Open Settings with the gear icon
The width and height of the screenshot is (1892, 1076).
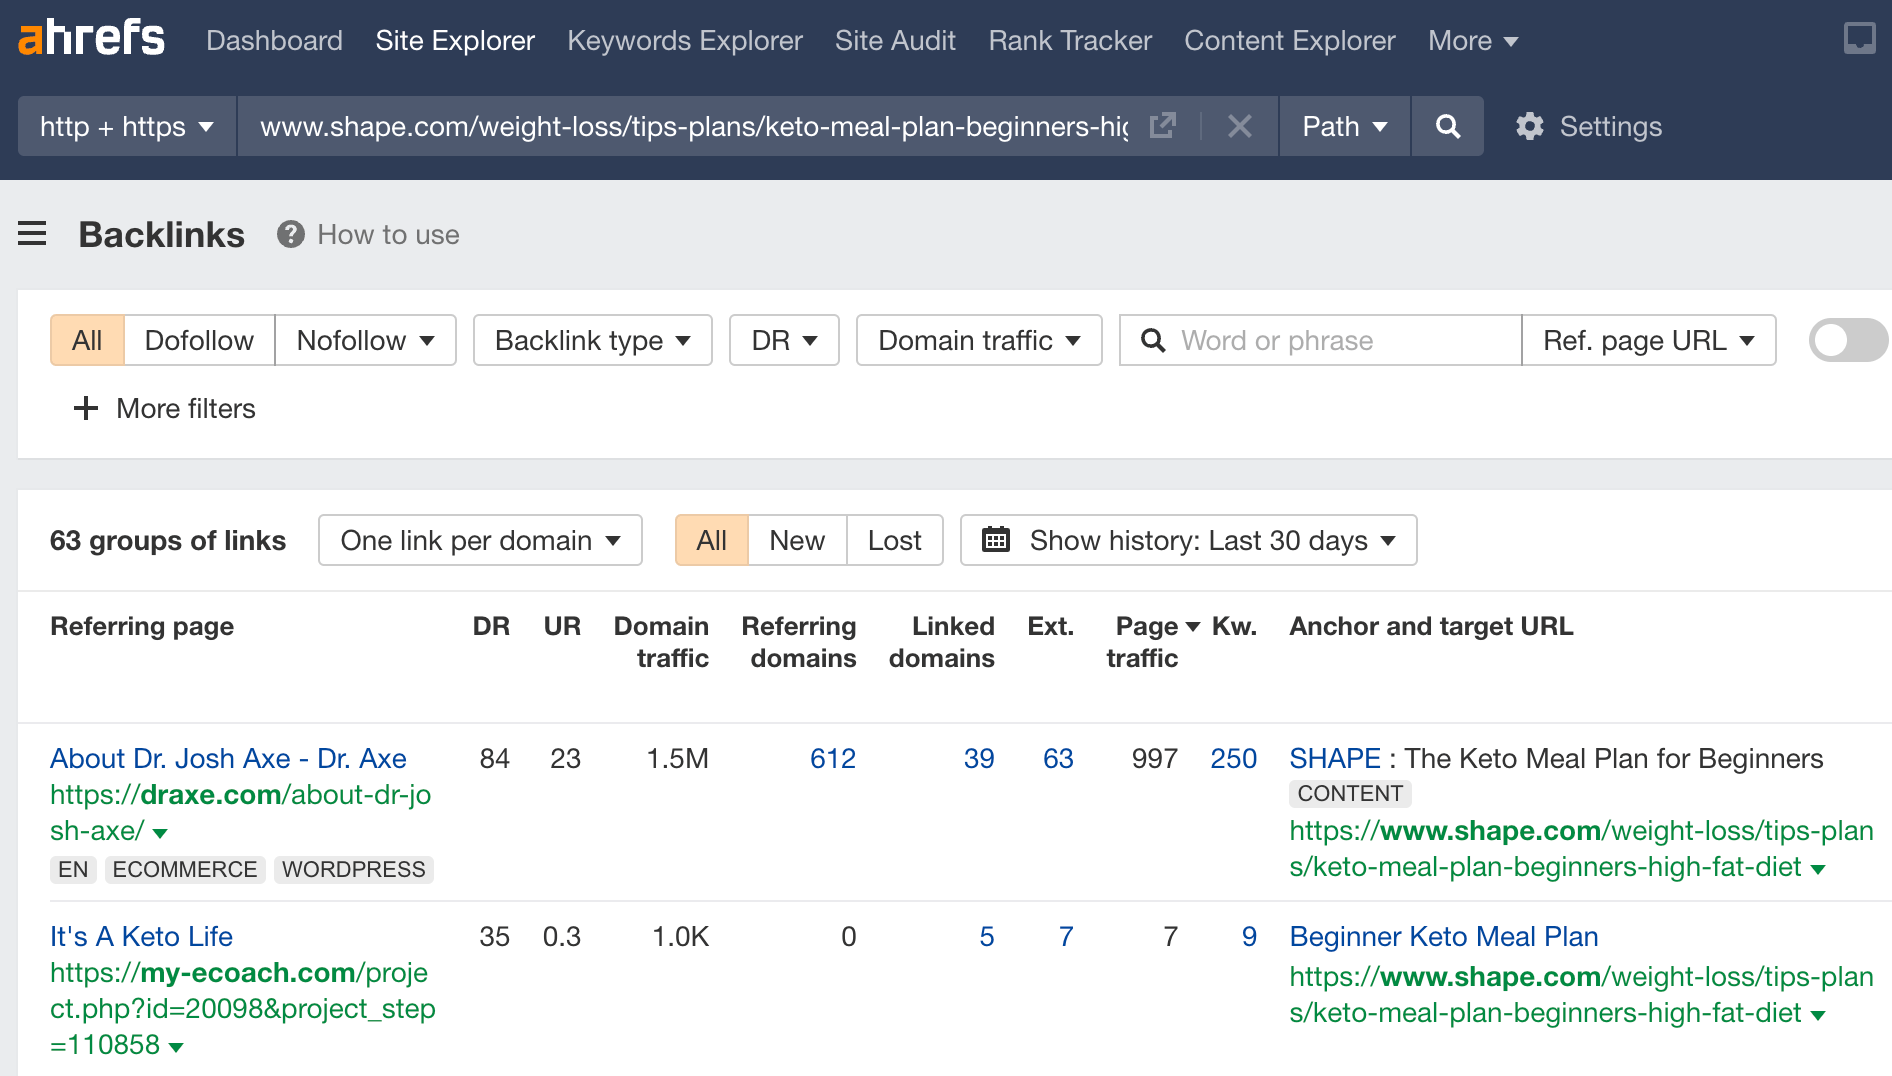point(1529,126)
